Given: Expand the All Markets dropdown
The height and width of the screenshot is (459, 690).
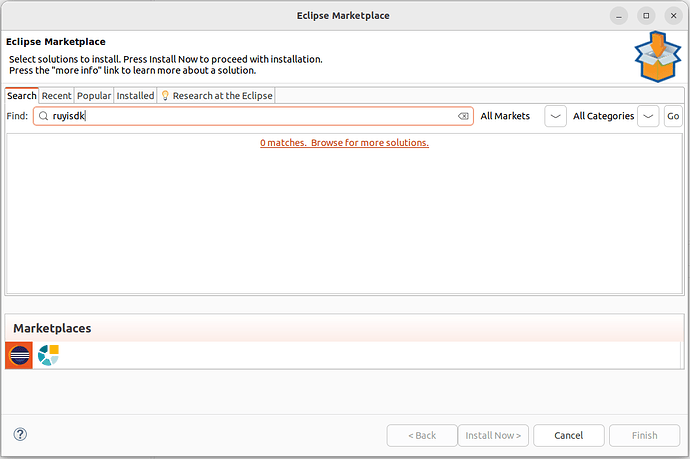Looking at the screenshot, I should click(x=555, y=116).
